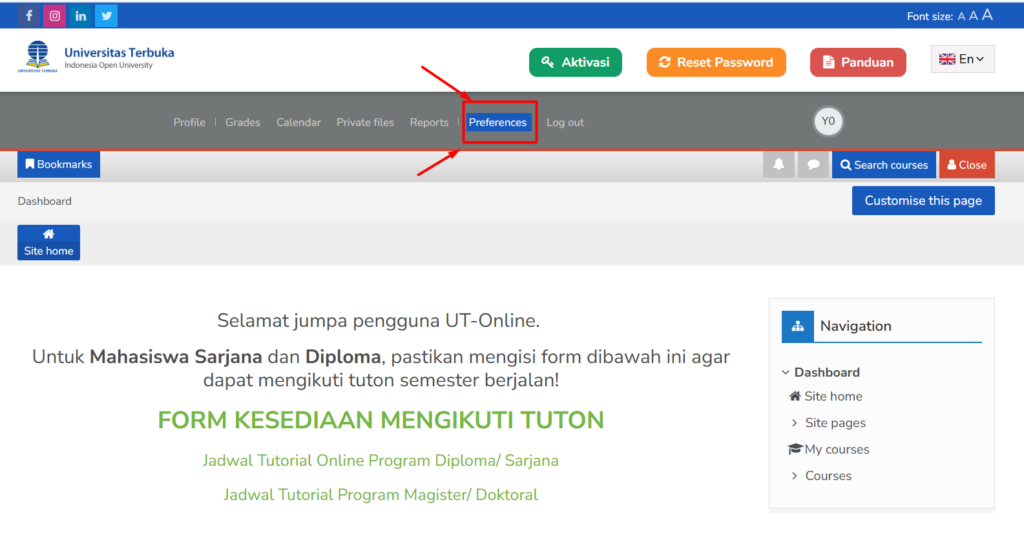Viewport: 1024px width, 553px height.
Task: Open the En language dropdown
Action: pyautogui.click(x=962, y=60)
